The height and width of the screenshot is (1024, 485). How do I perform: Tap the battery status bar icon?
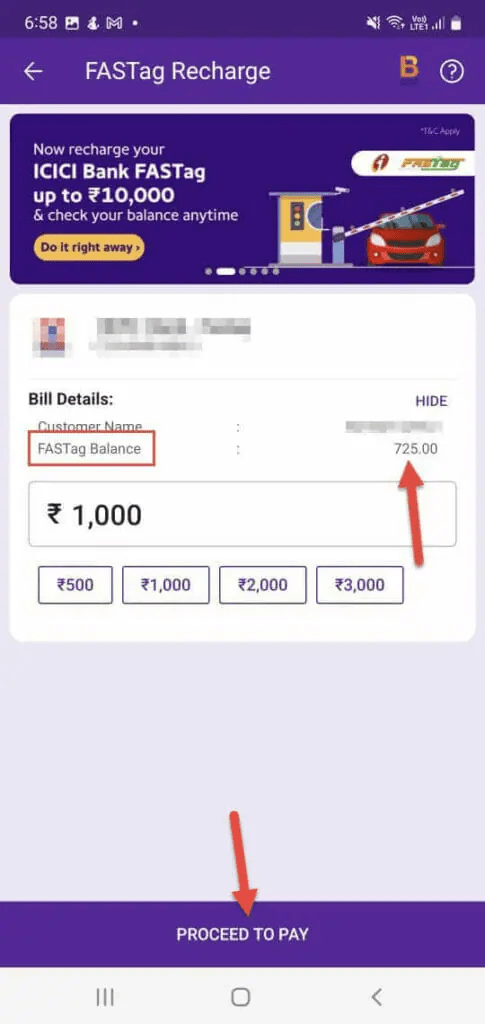click(x=456, y=23)
